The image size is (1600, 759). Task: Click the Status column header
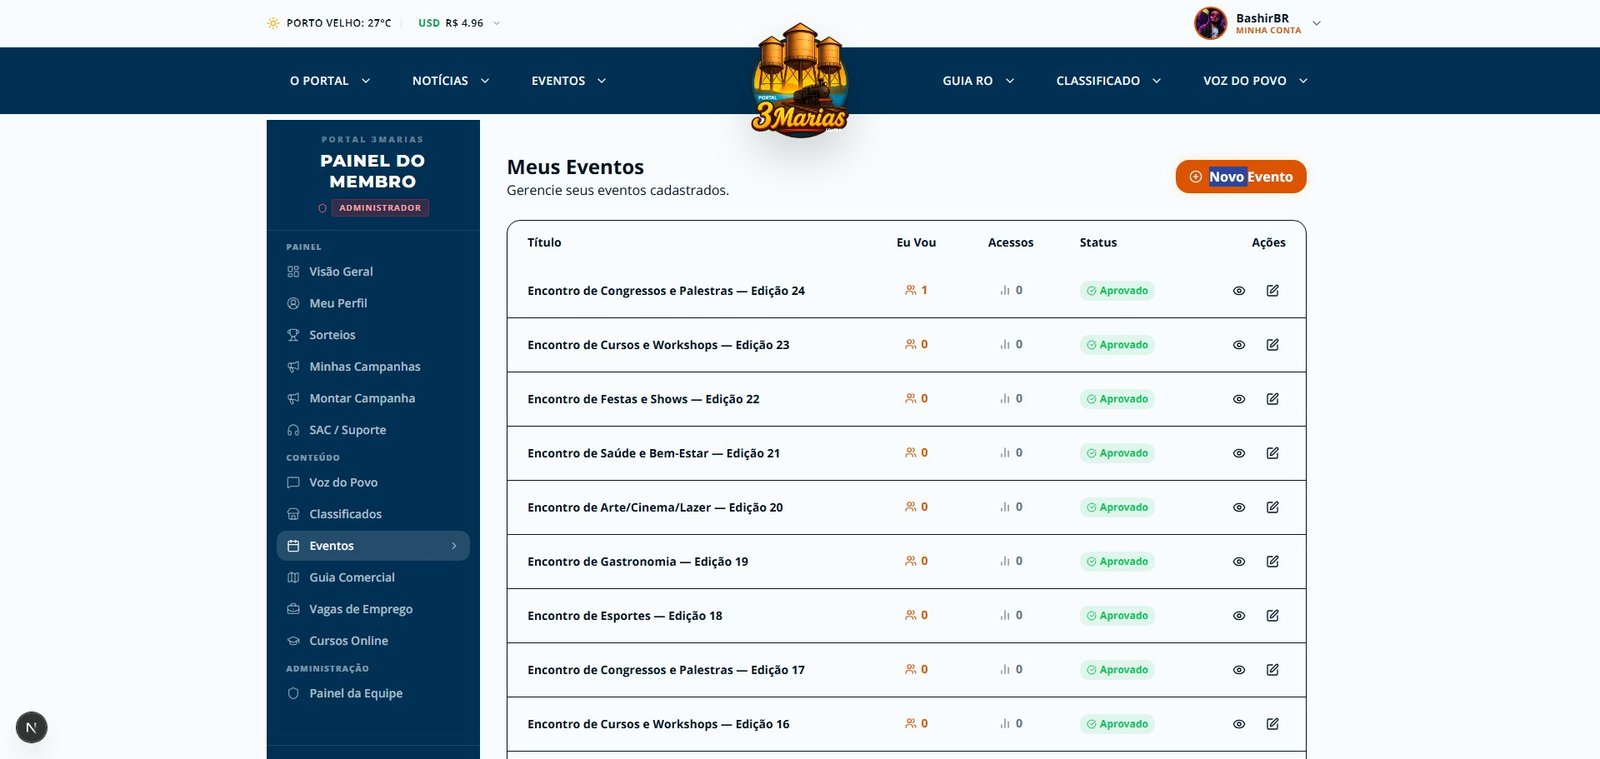click(1098, 243)
